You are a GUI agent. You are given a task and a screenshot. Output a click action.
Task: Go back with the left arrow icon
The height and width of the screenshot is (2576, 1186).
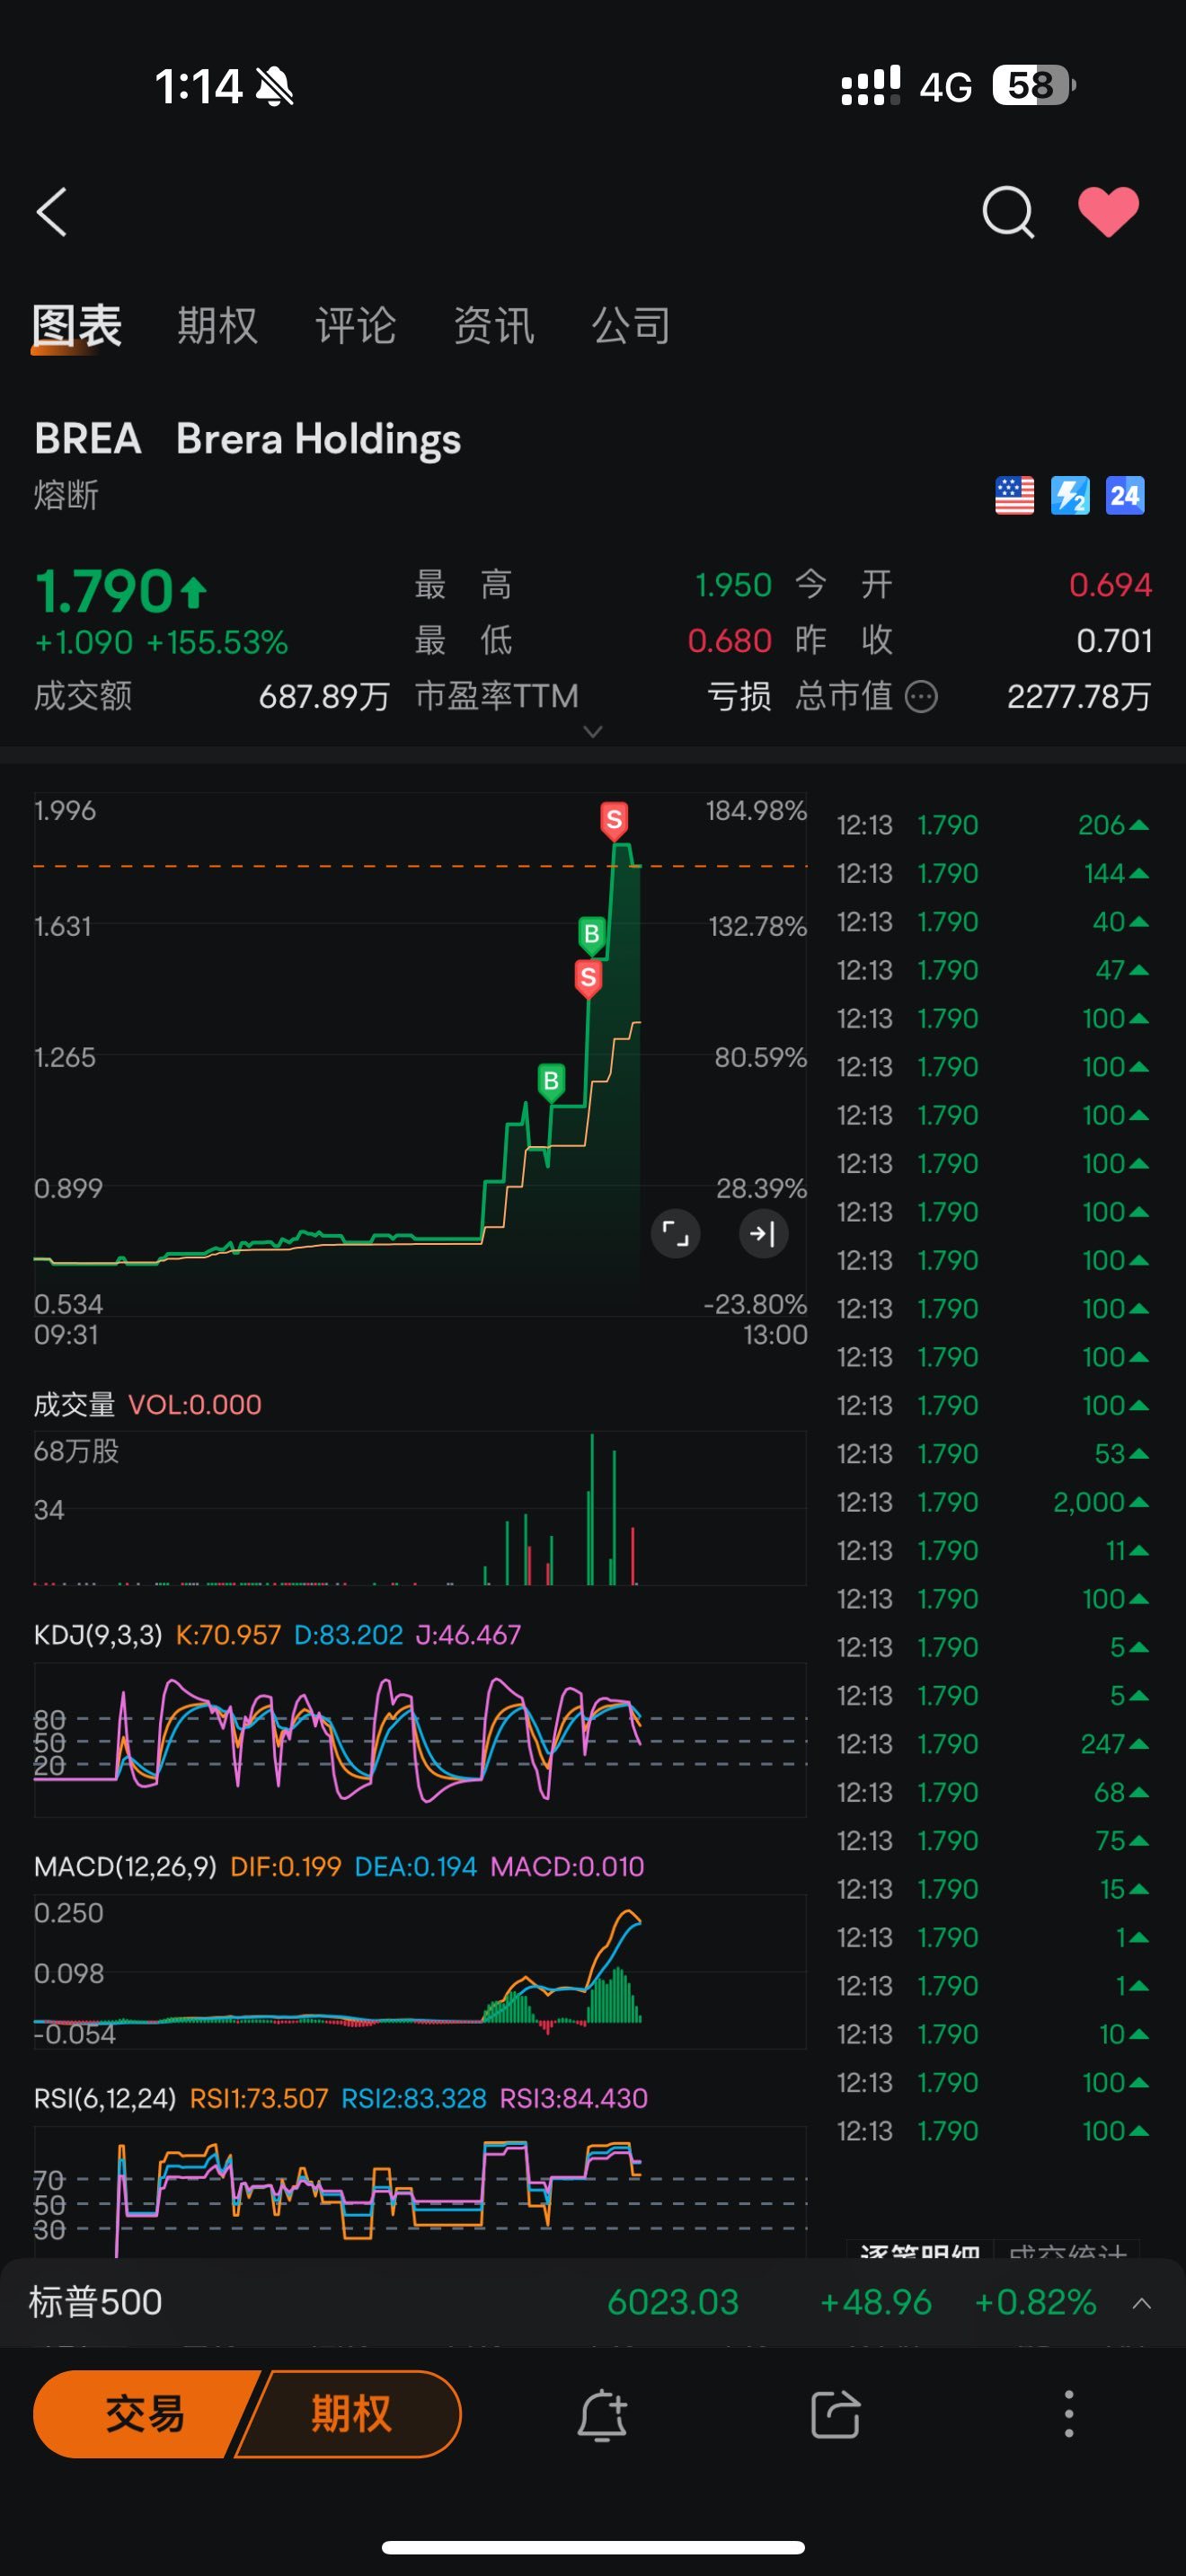coord(52,212)
